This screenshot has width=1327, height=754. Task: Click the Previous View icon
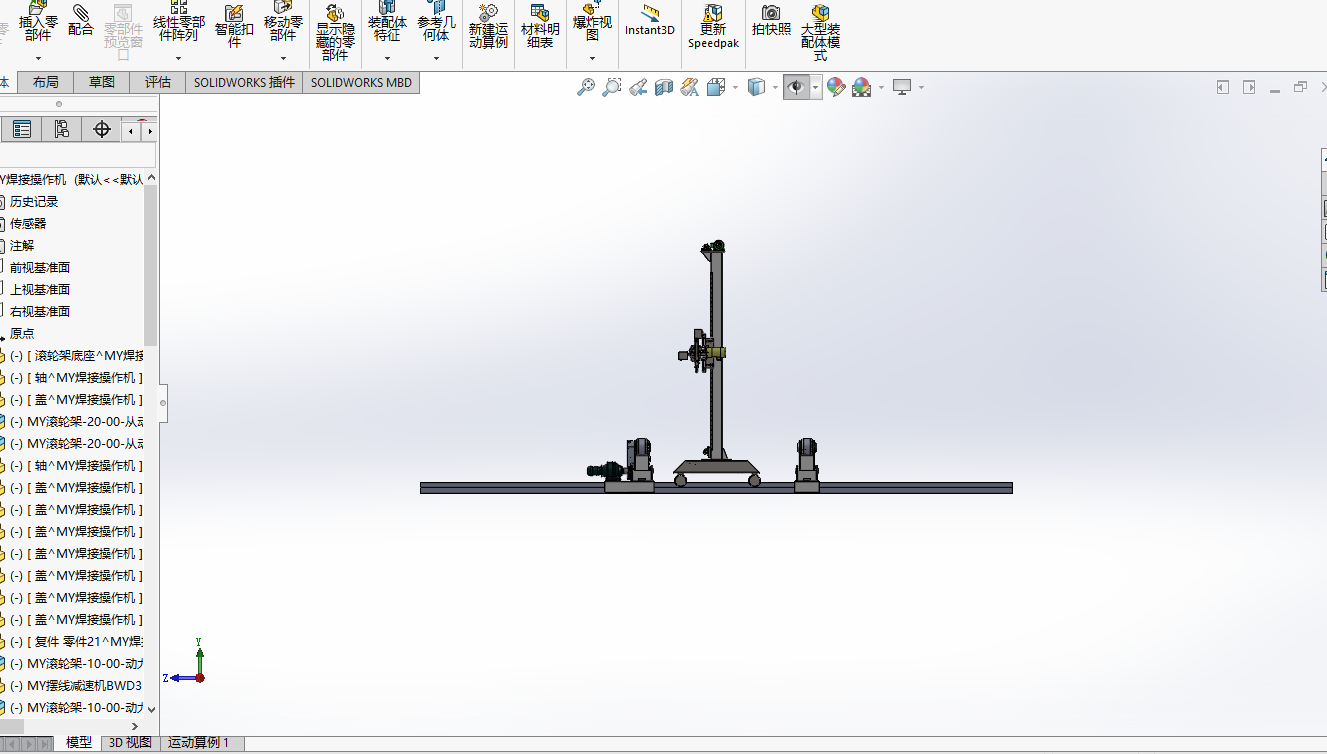click(638, 87)
